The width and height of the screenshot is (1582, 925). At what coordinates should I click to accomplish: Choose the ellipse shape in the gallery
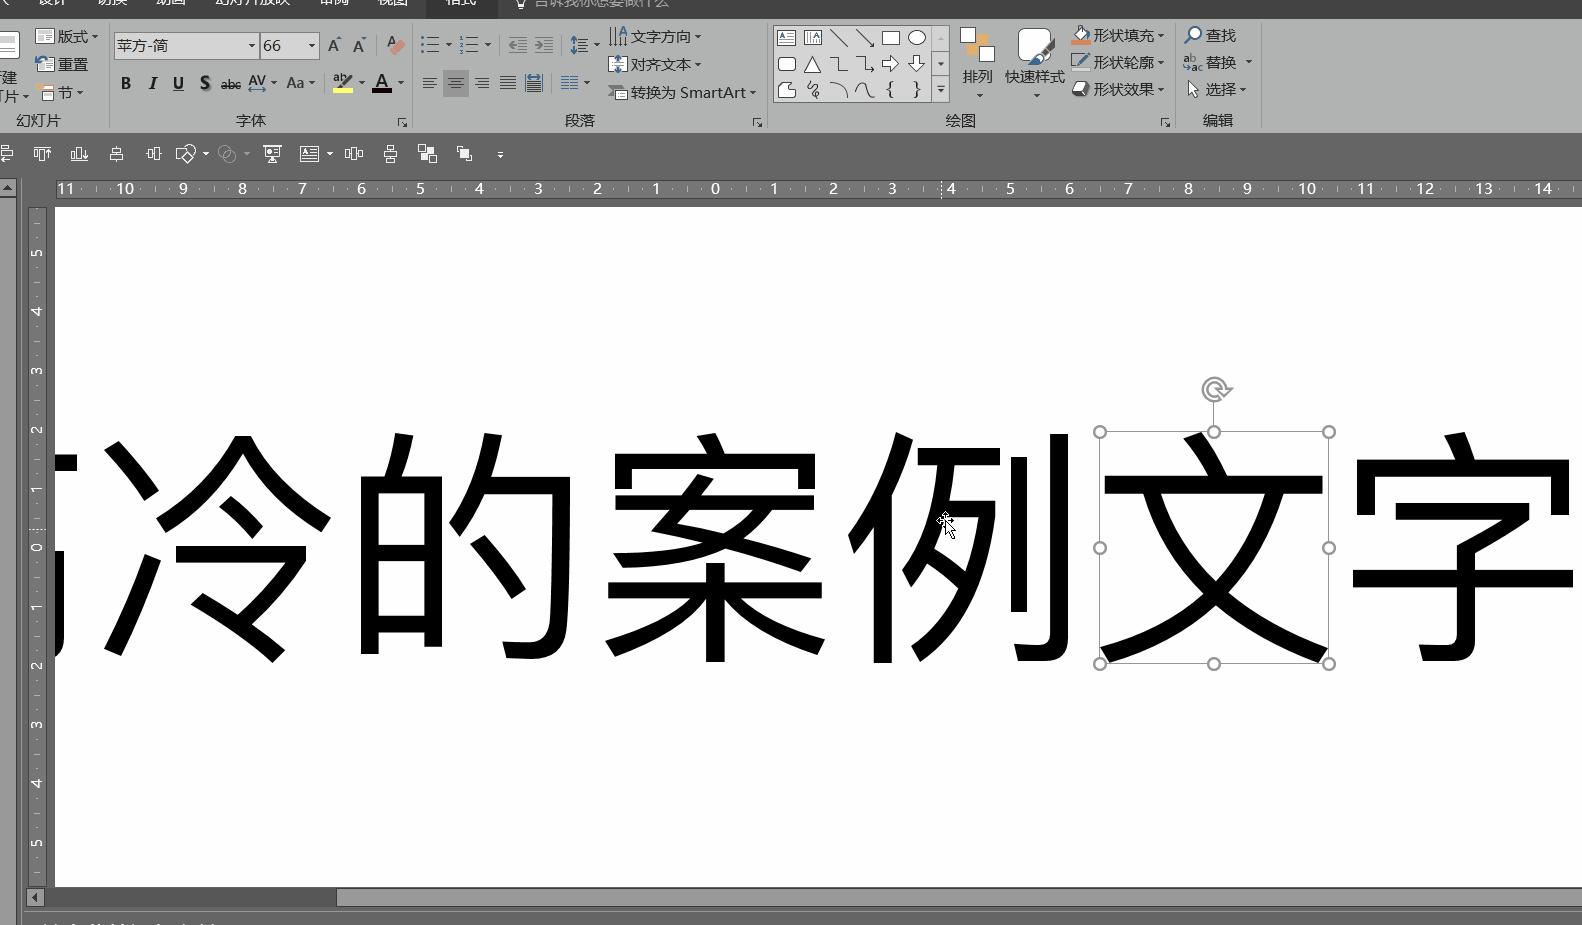click(x=917, y=38)
